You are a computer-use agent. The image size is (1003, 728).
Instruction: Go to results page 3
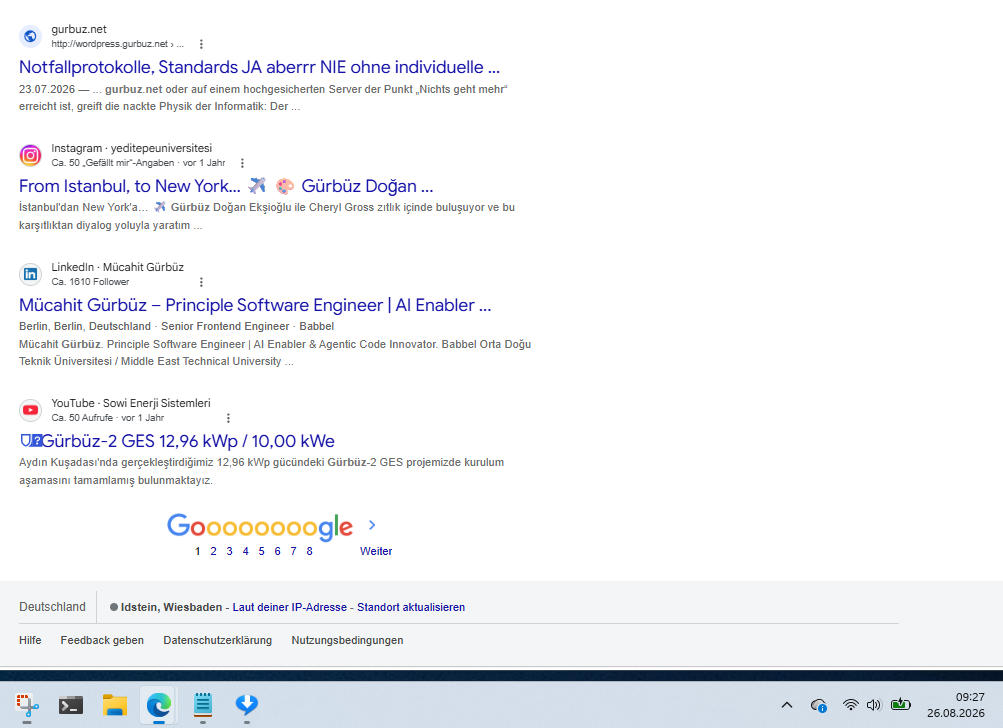tap(229, 551)
